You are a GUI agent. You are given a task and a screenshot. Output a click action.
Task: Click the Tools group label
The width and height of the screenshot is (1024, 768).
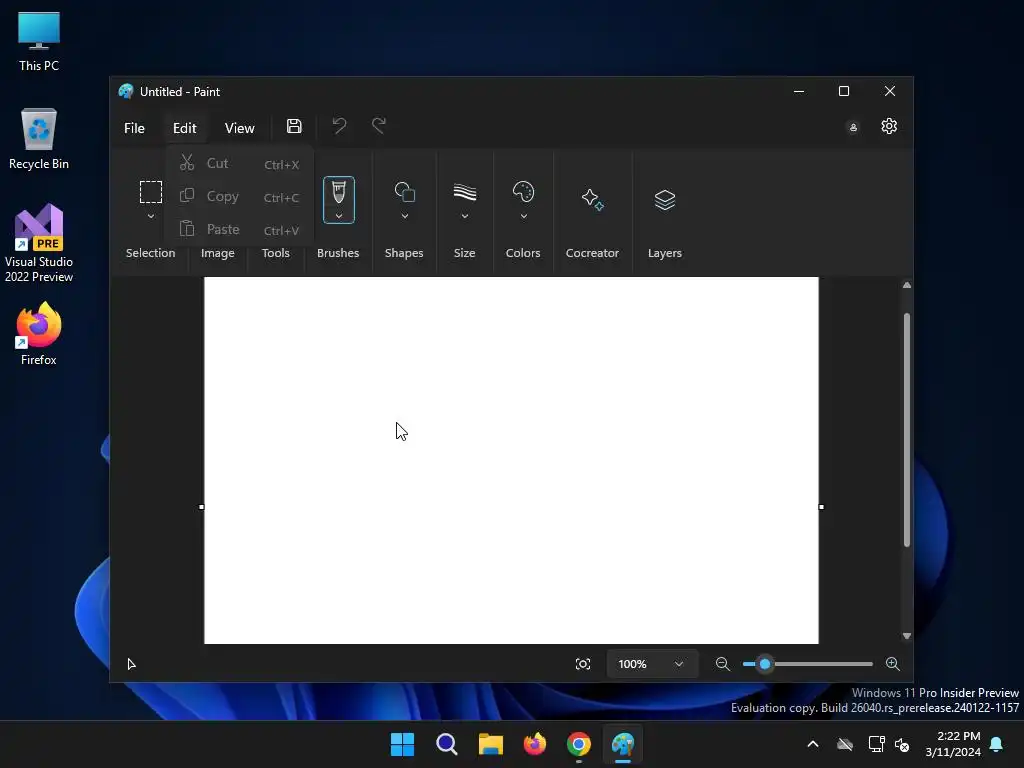(x=276, y=253)
